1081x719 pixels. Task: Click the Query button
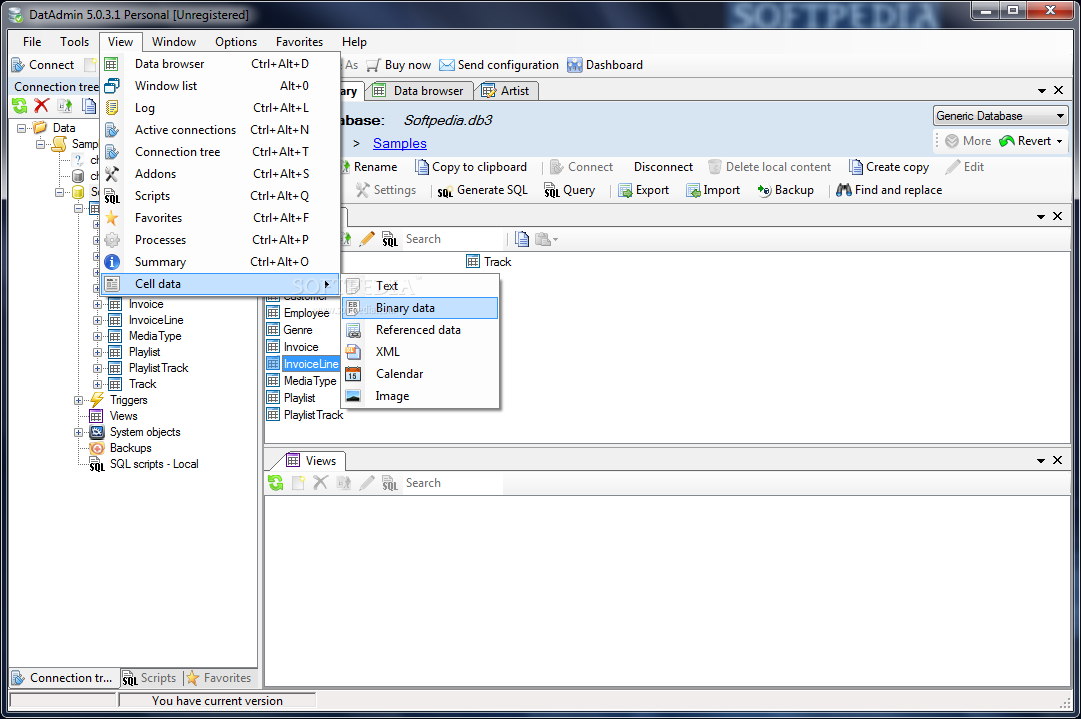tap(569, 190)
